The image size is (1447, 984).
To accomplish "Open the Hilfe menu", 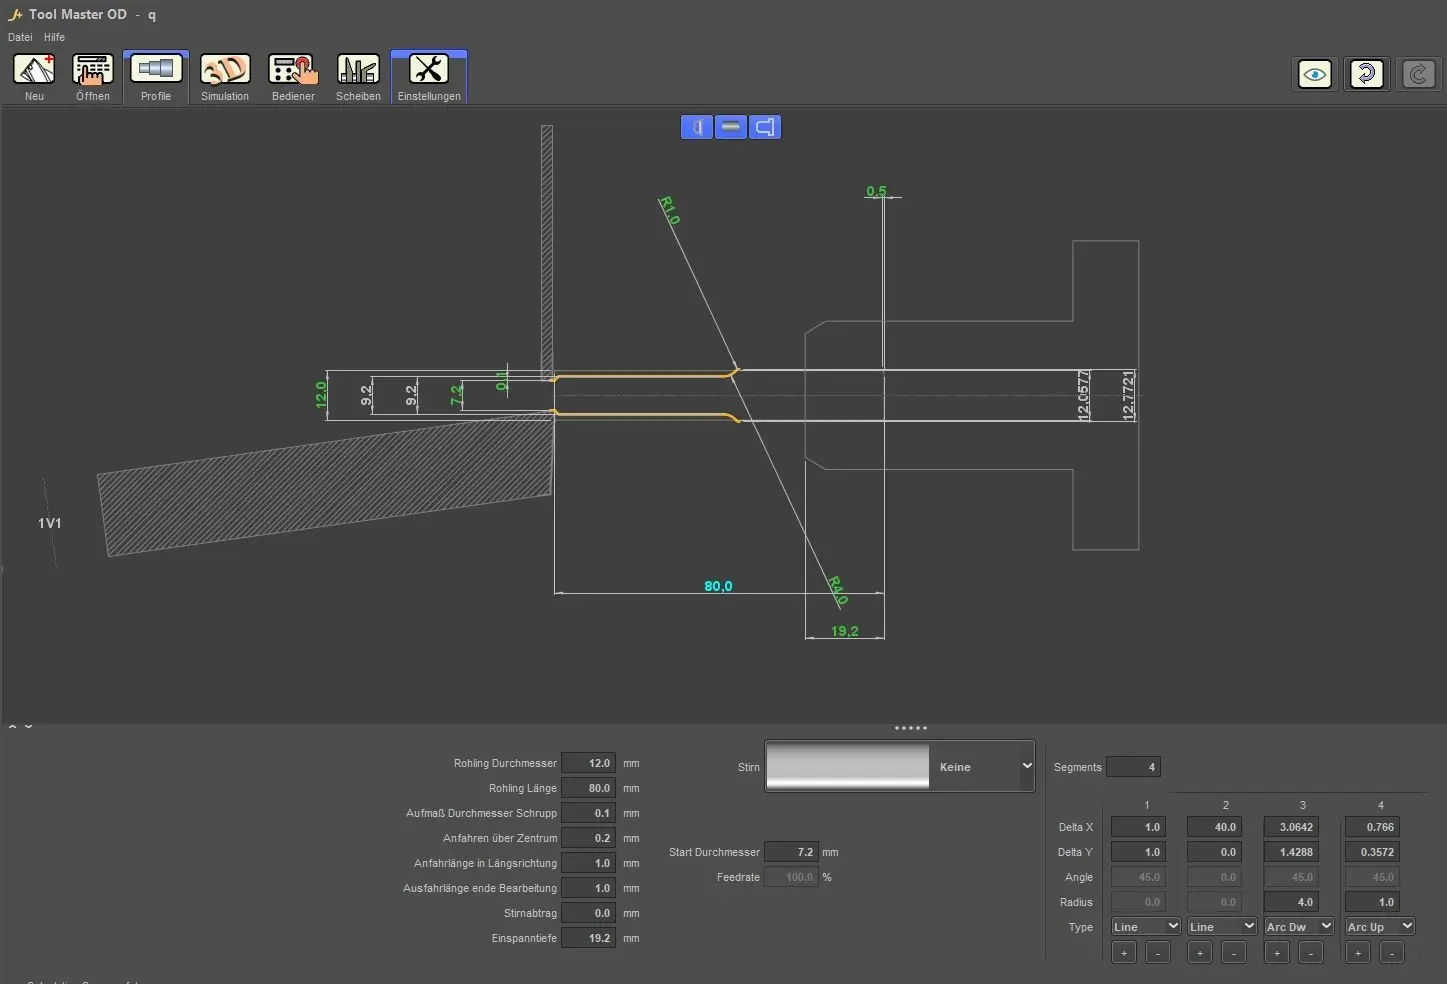I will pos(54,37).
